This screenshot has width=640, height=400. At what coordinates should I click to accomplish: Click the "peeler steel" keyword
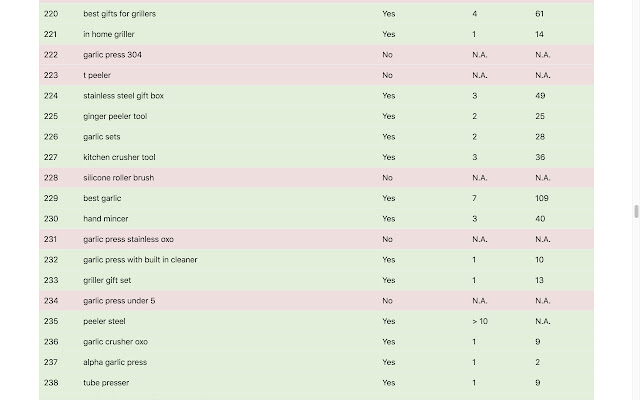(x=104, y=321)
